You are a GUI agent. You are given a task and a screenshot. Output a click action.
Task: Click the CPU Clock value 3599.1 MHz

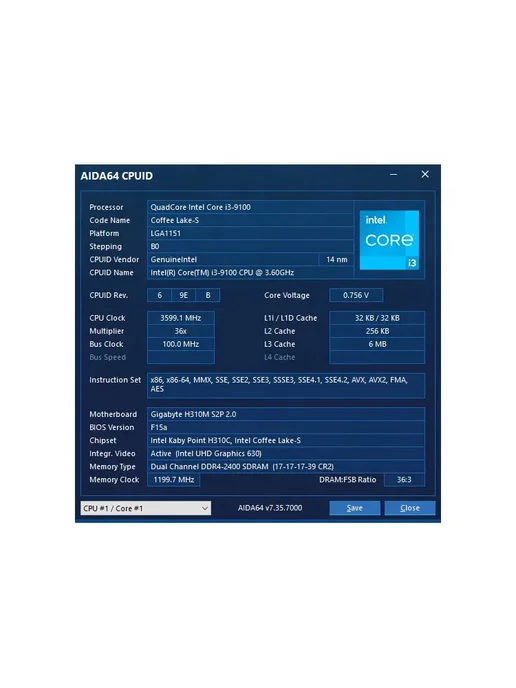coord(181,318)
